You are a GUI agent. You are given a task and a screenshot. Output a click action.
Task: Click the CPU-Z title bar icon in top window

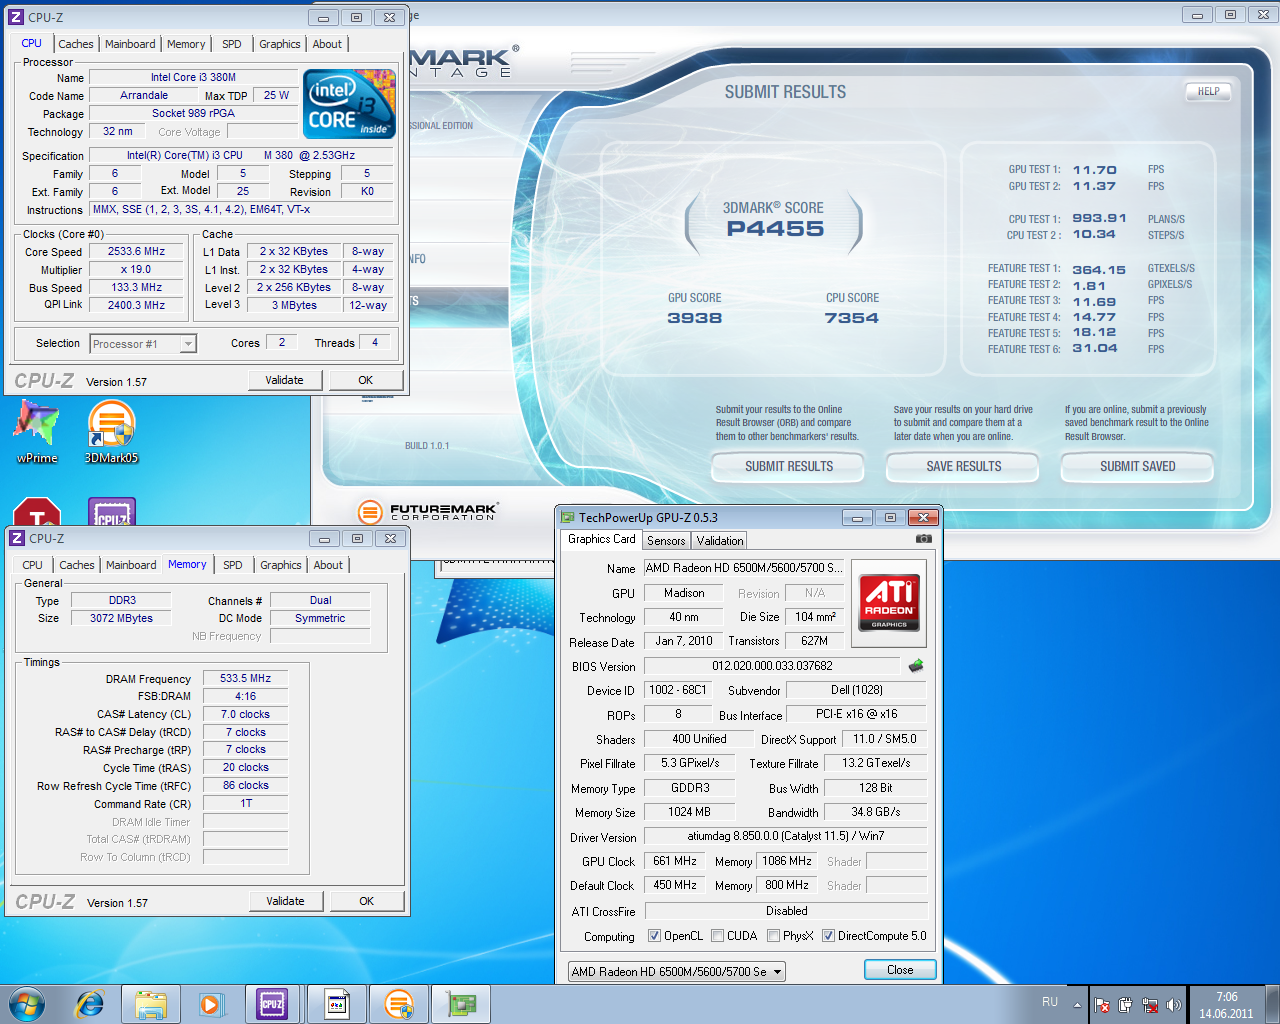point(16,17)
